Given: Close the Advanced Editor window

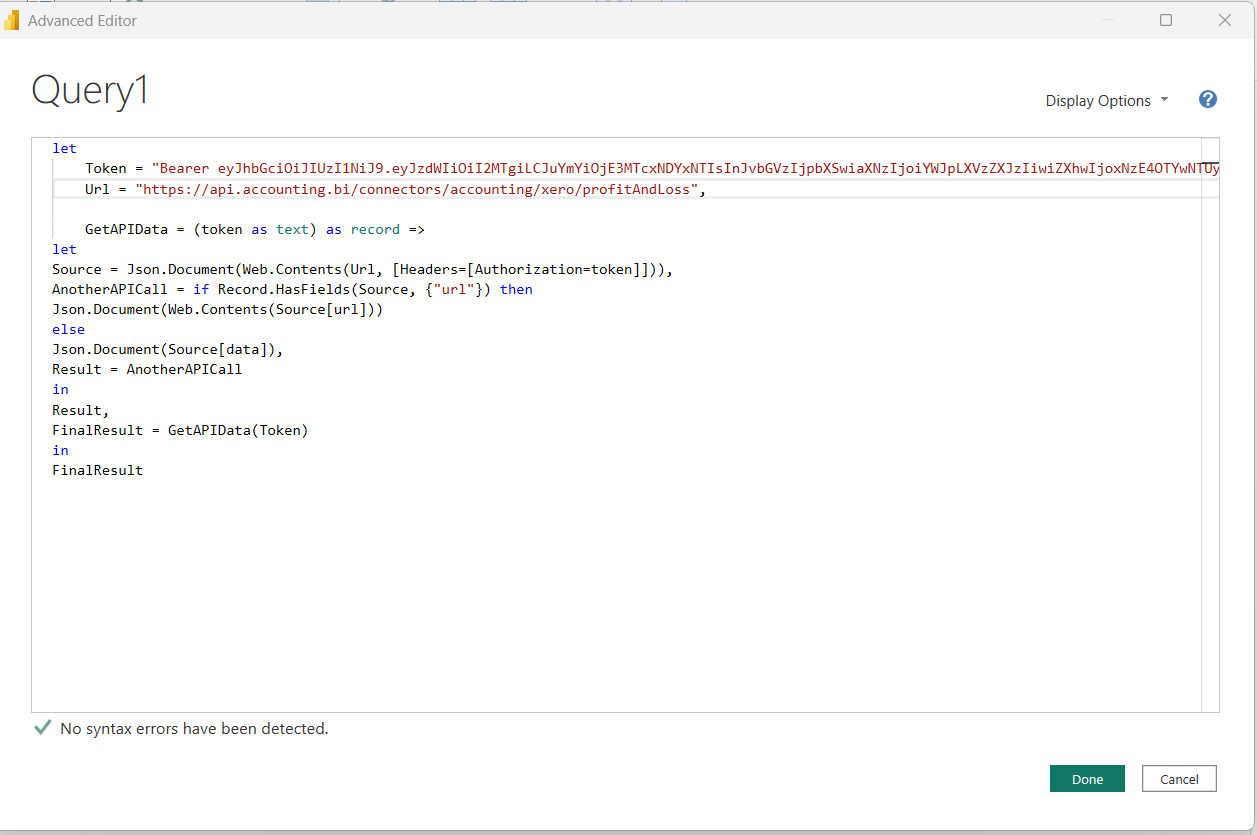Looking at the screenshot, I should [1224, 20].
